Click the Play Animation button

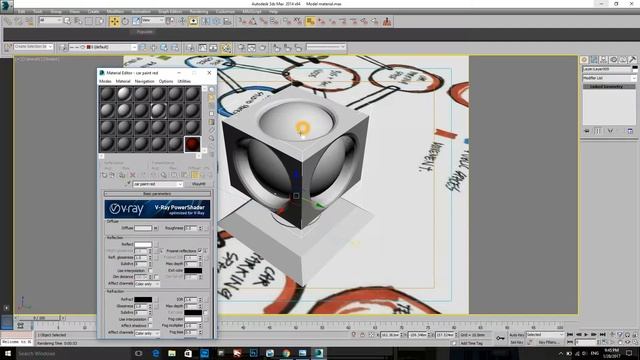(x=587, y=335)
